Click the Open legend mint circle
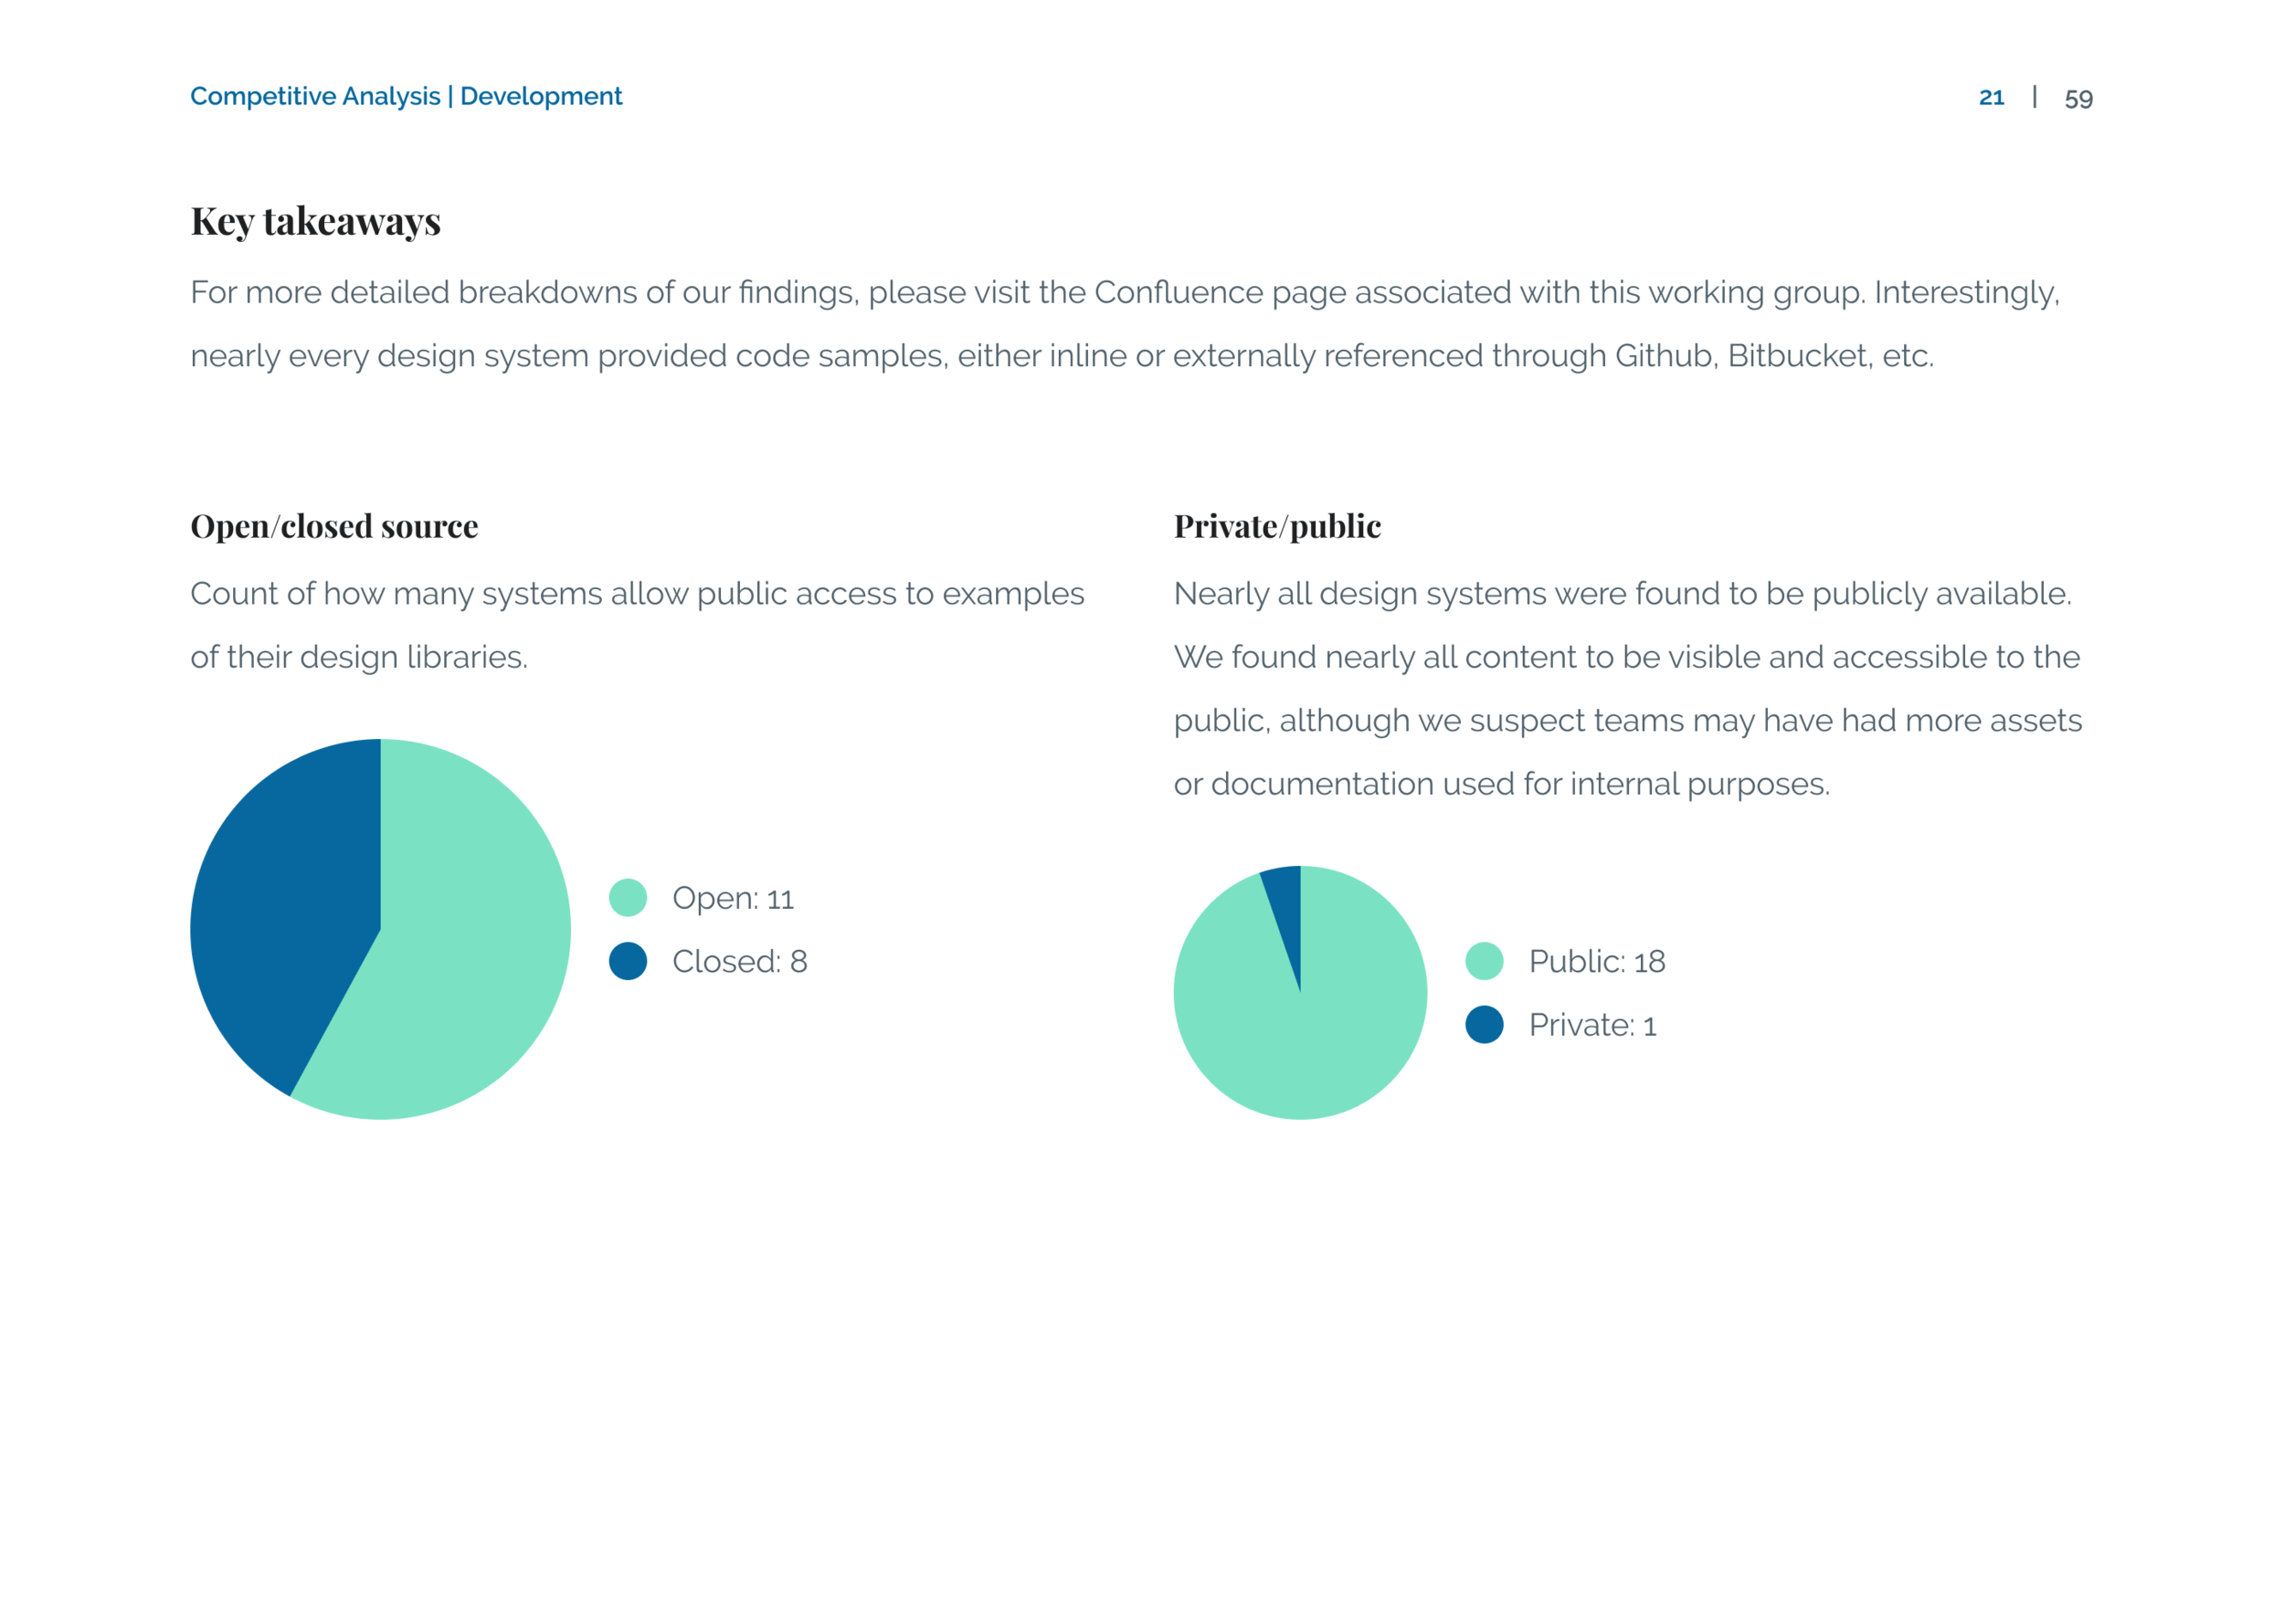Image resolution: width=2284 pixels, height=1624 pixels. (628, 897)
